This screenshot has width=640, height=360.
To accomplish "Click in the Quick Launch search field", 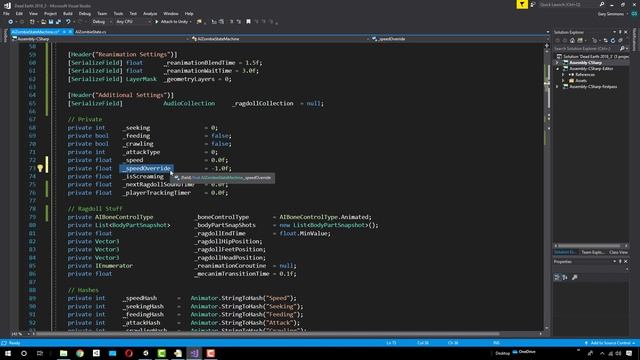I will pyautogui.click(x=568, y=4).
